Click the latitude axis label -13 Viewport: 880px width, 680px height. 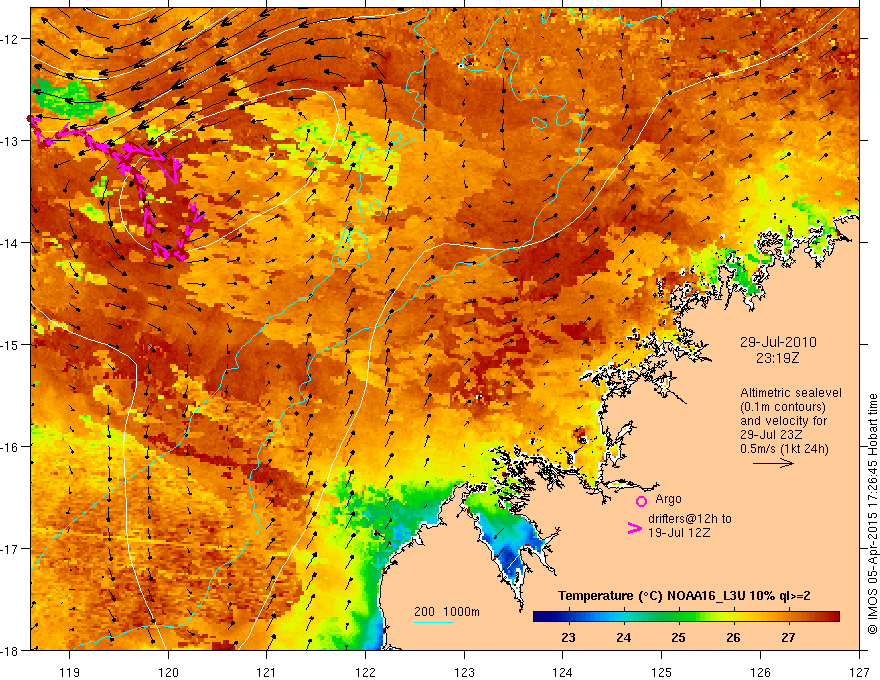tap(10, 141)
